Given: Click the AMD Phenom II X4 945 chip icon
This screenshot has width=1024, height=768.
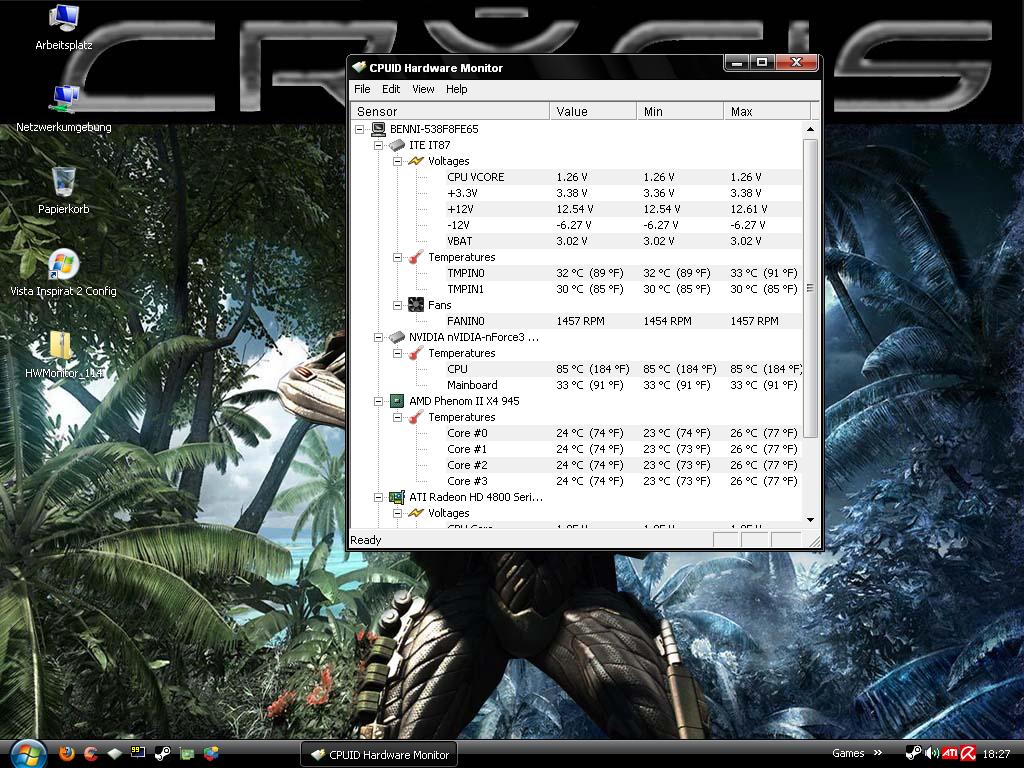Looking at the screenshot, I should pyautogui.click(x=396, y=400).
